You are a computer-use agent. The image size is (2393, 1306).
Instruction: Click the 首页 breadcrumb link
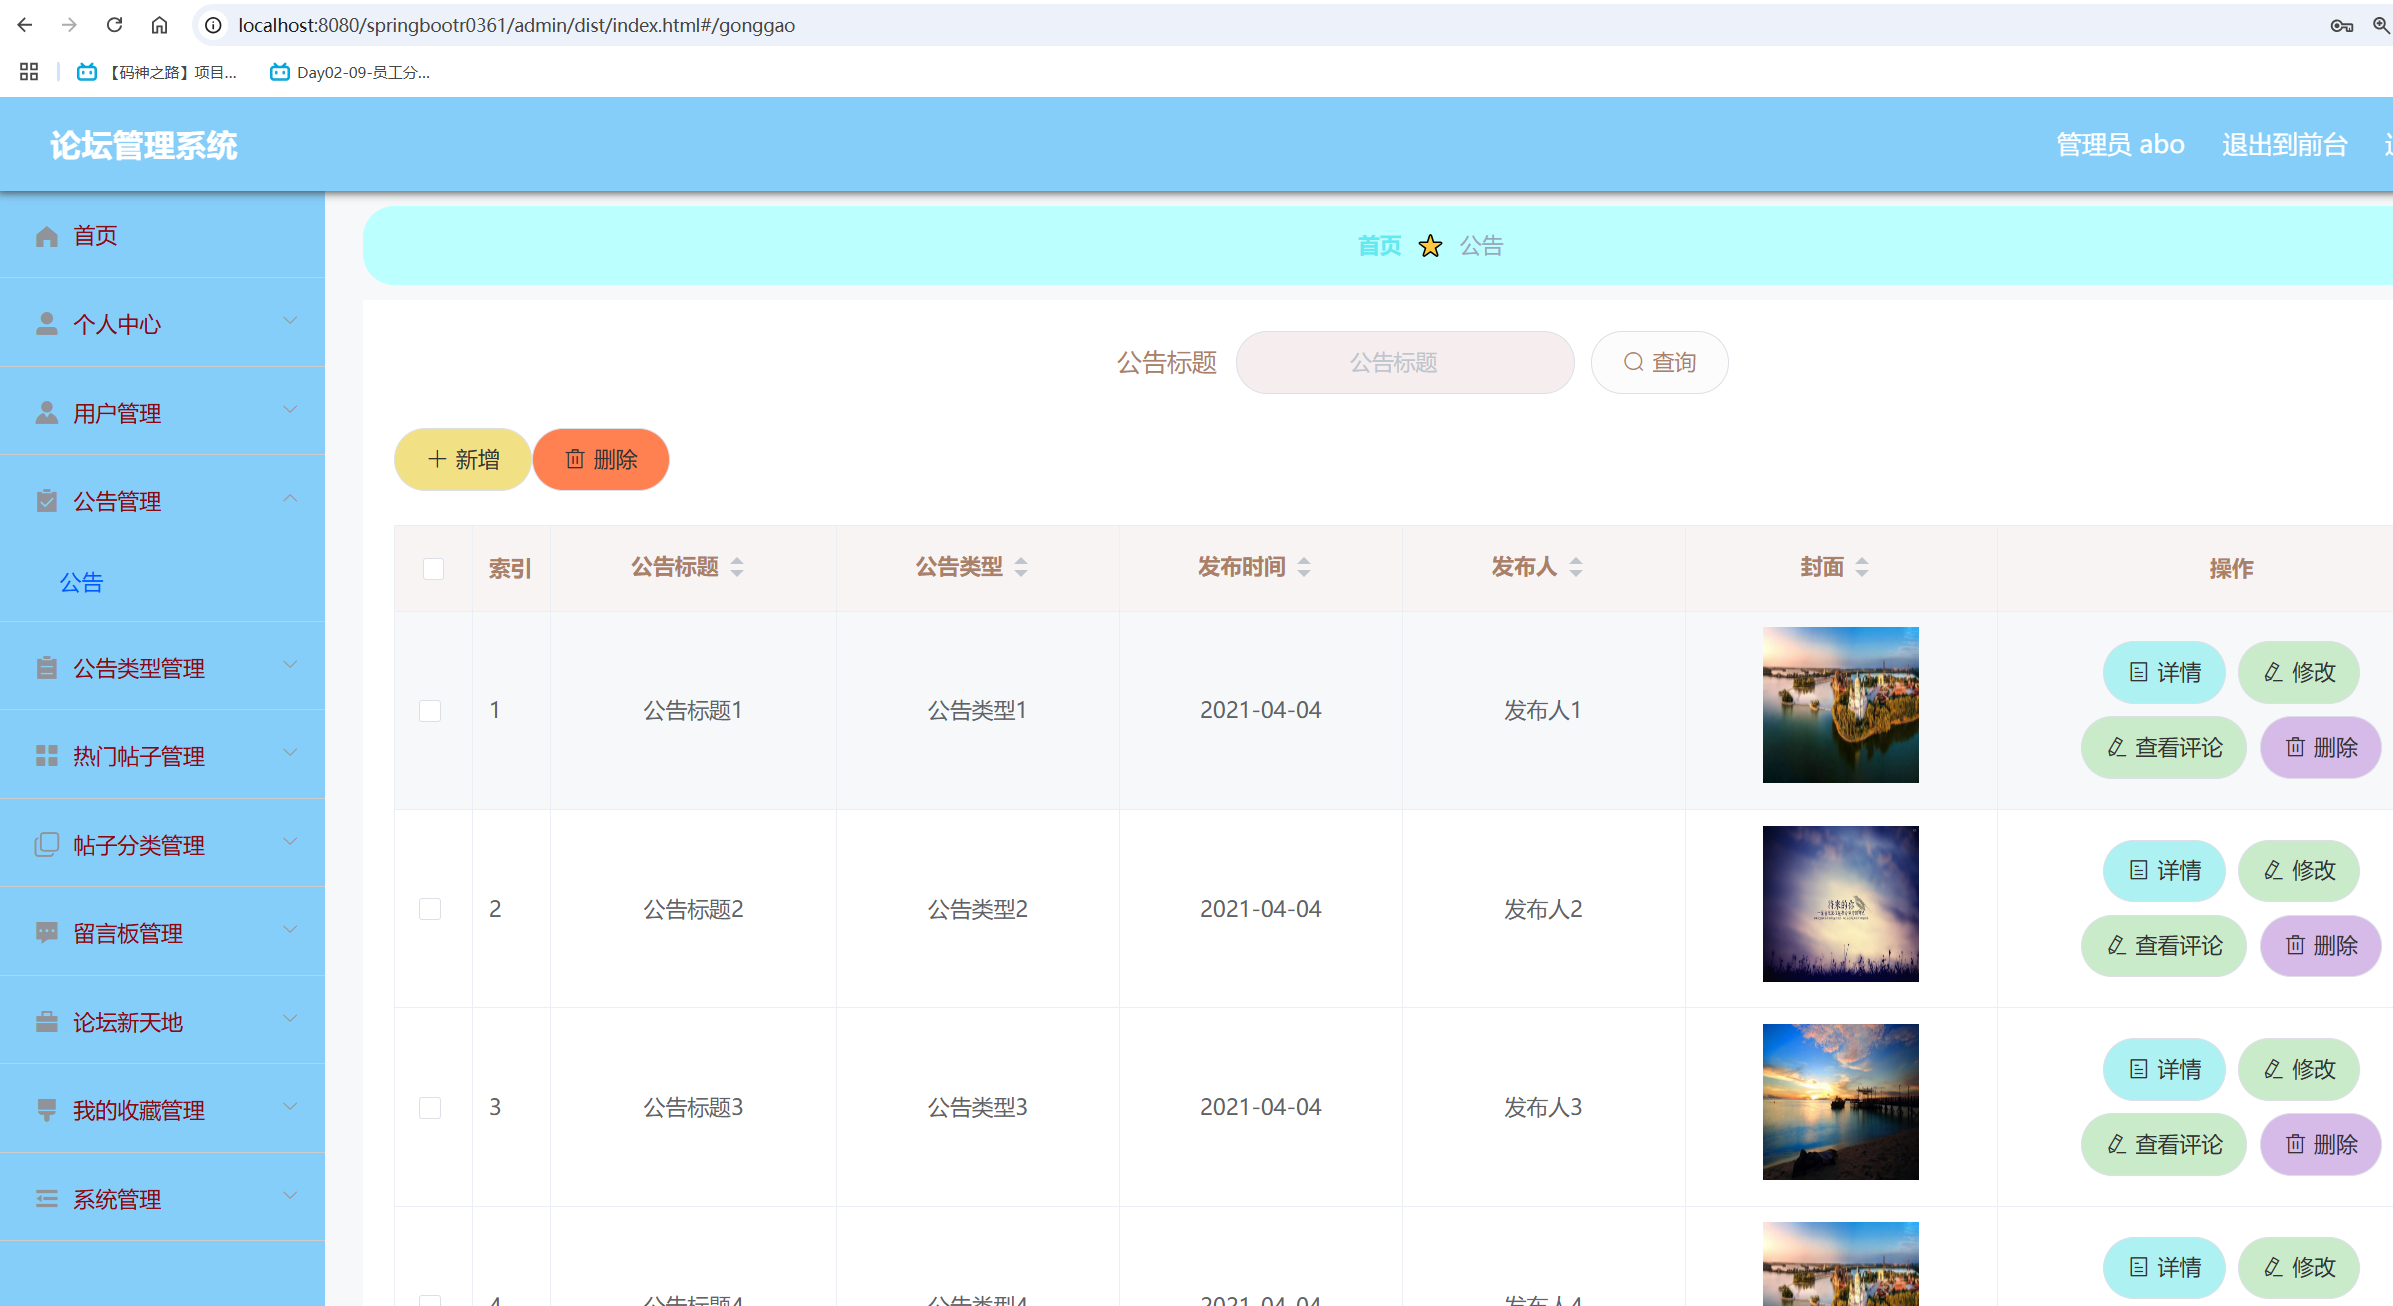coord(1379,246)
